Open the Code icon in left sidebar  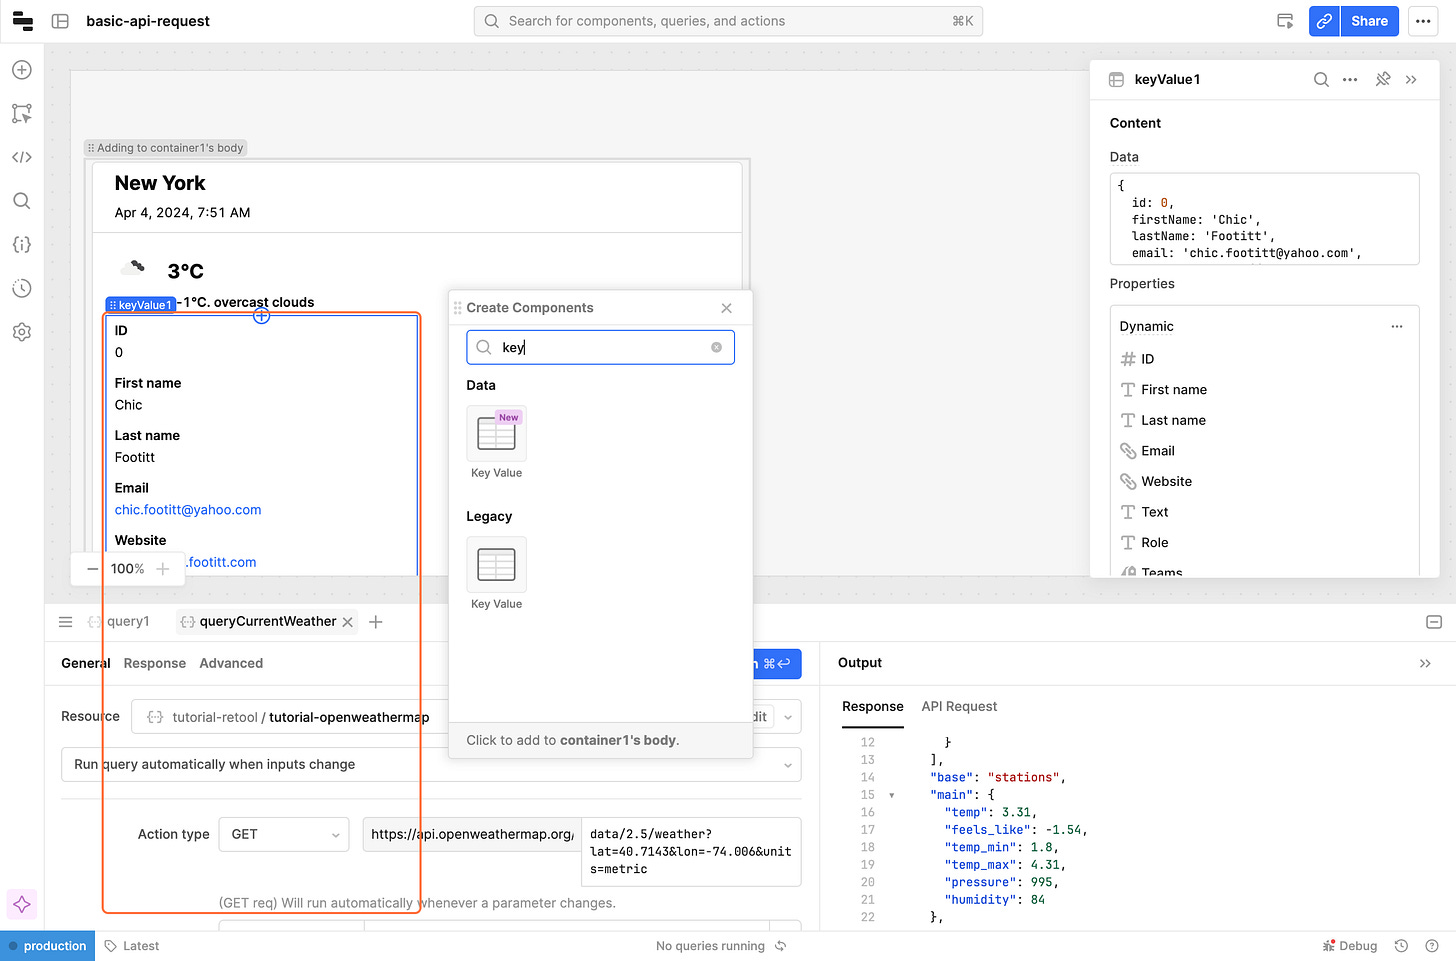pyautogui.click(x=22, y=157)
